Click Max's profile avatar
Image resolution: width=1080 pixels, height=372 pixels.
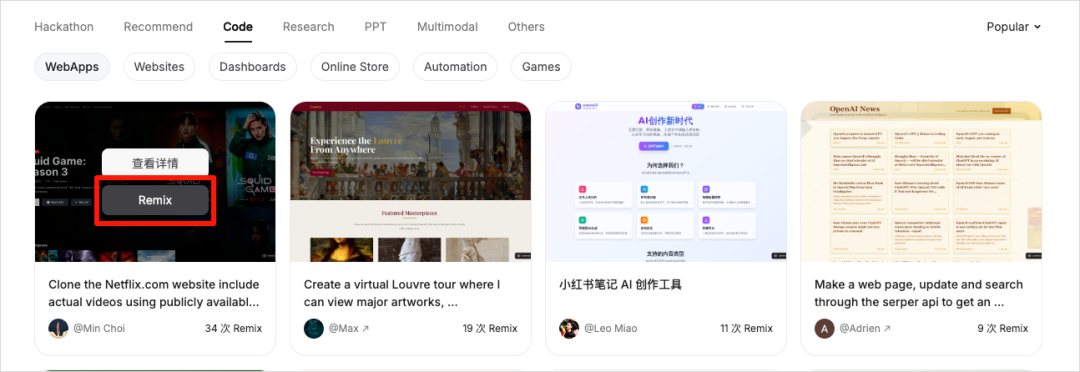[313, 328]
